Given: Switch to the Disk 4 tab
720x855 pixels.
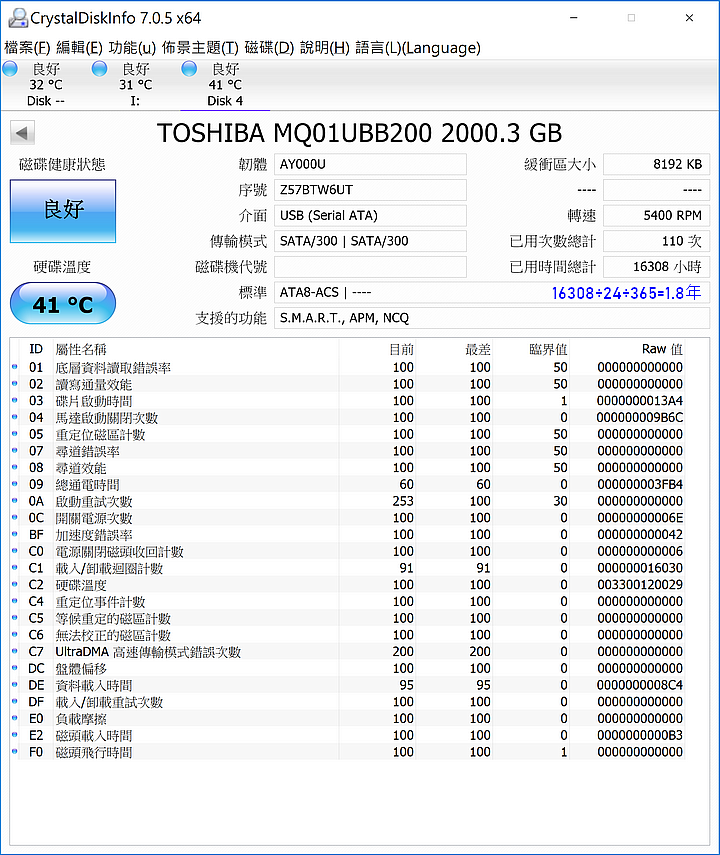Looking at the screenshot, I should (225, 85).
